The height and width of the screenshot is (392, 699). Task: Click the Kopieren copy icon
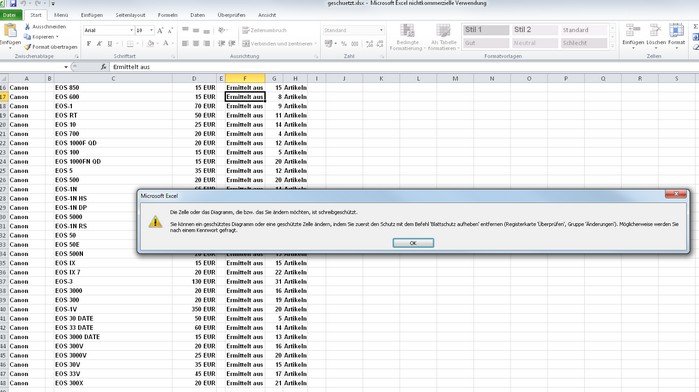pos(28,37)
